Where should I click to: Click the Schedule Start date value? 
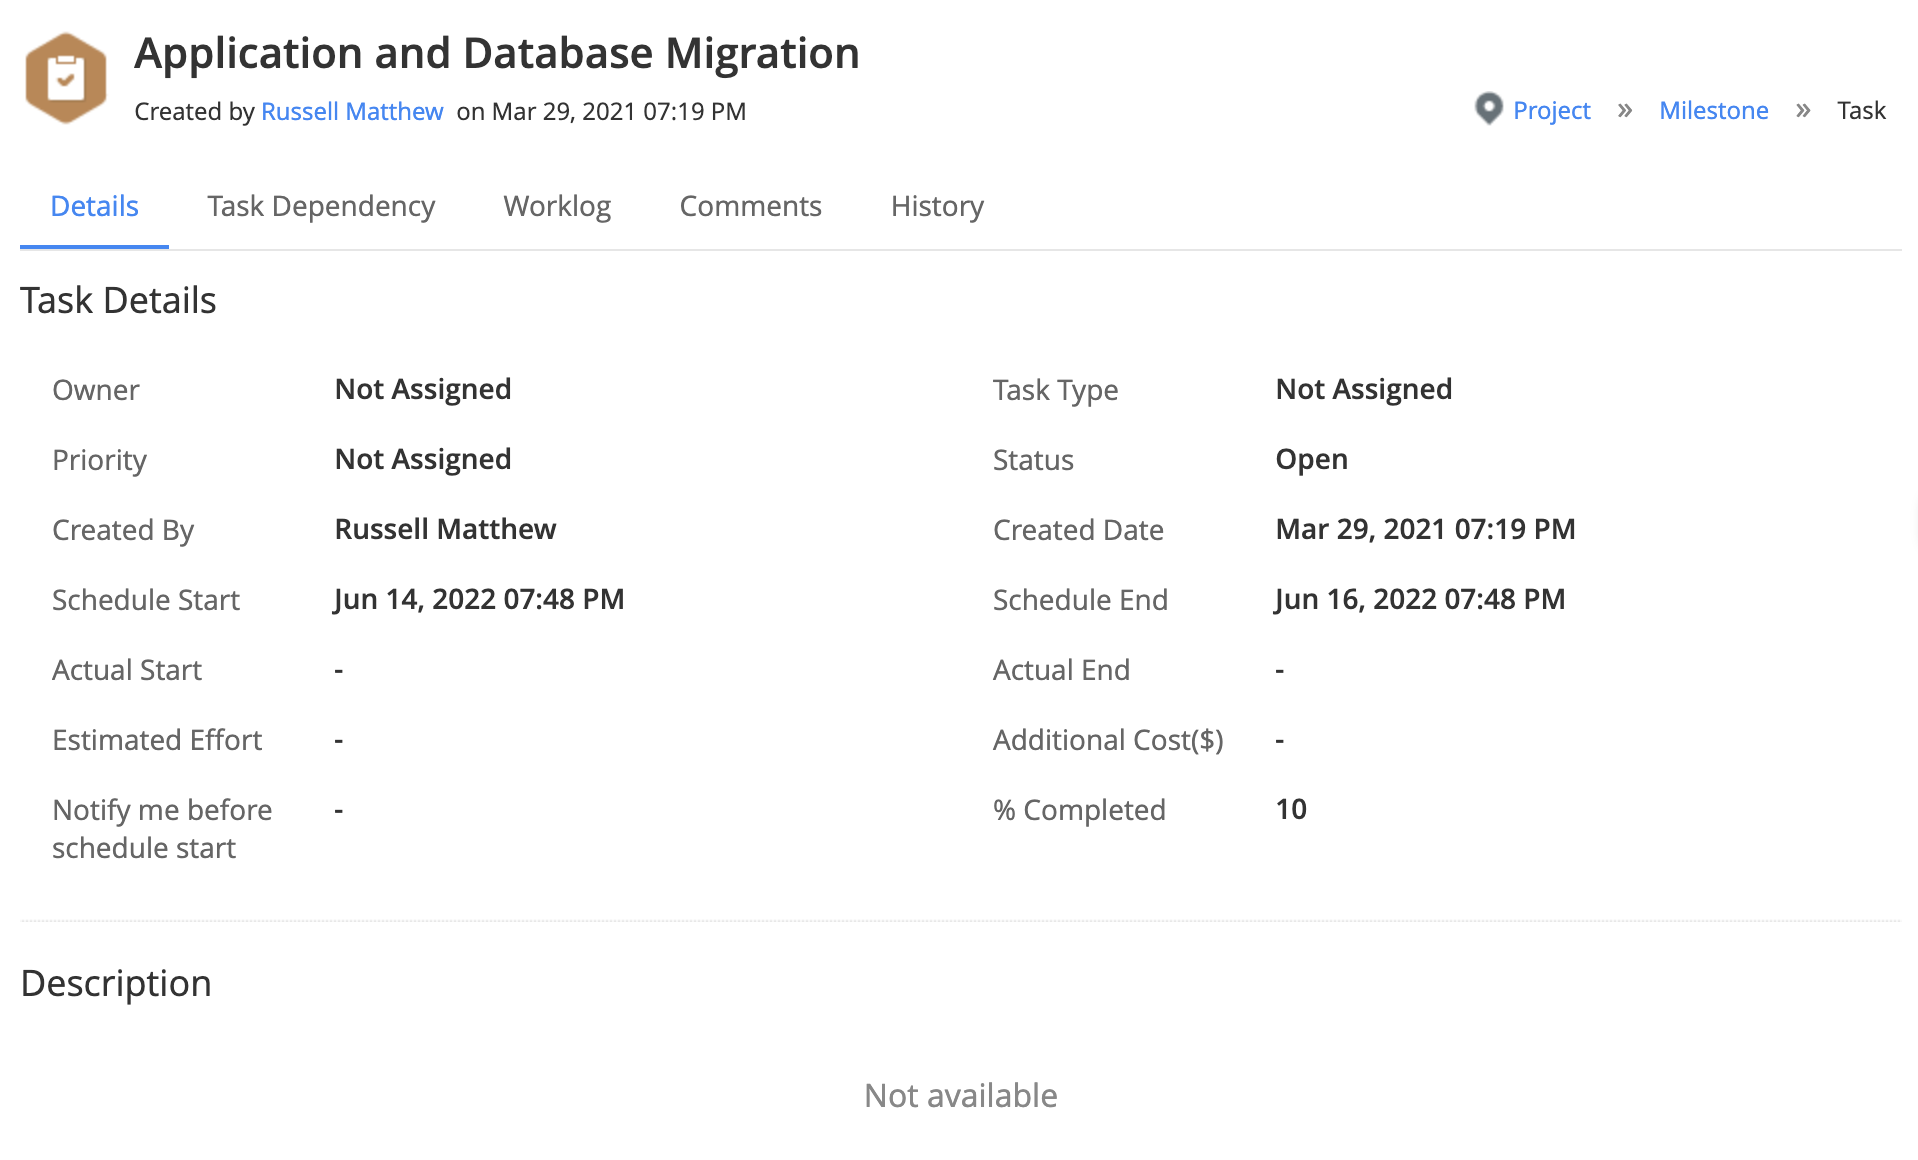point(479,599)
